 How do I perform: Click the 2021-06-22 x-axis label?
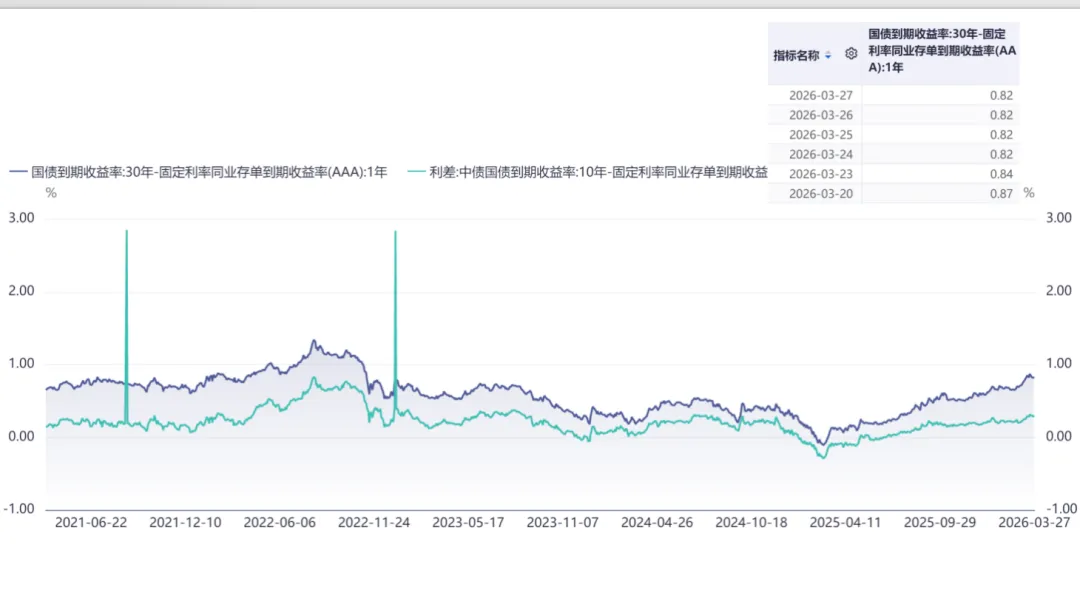coord(91,523)
